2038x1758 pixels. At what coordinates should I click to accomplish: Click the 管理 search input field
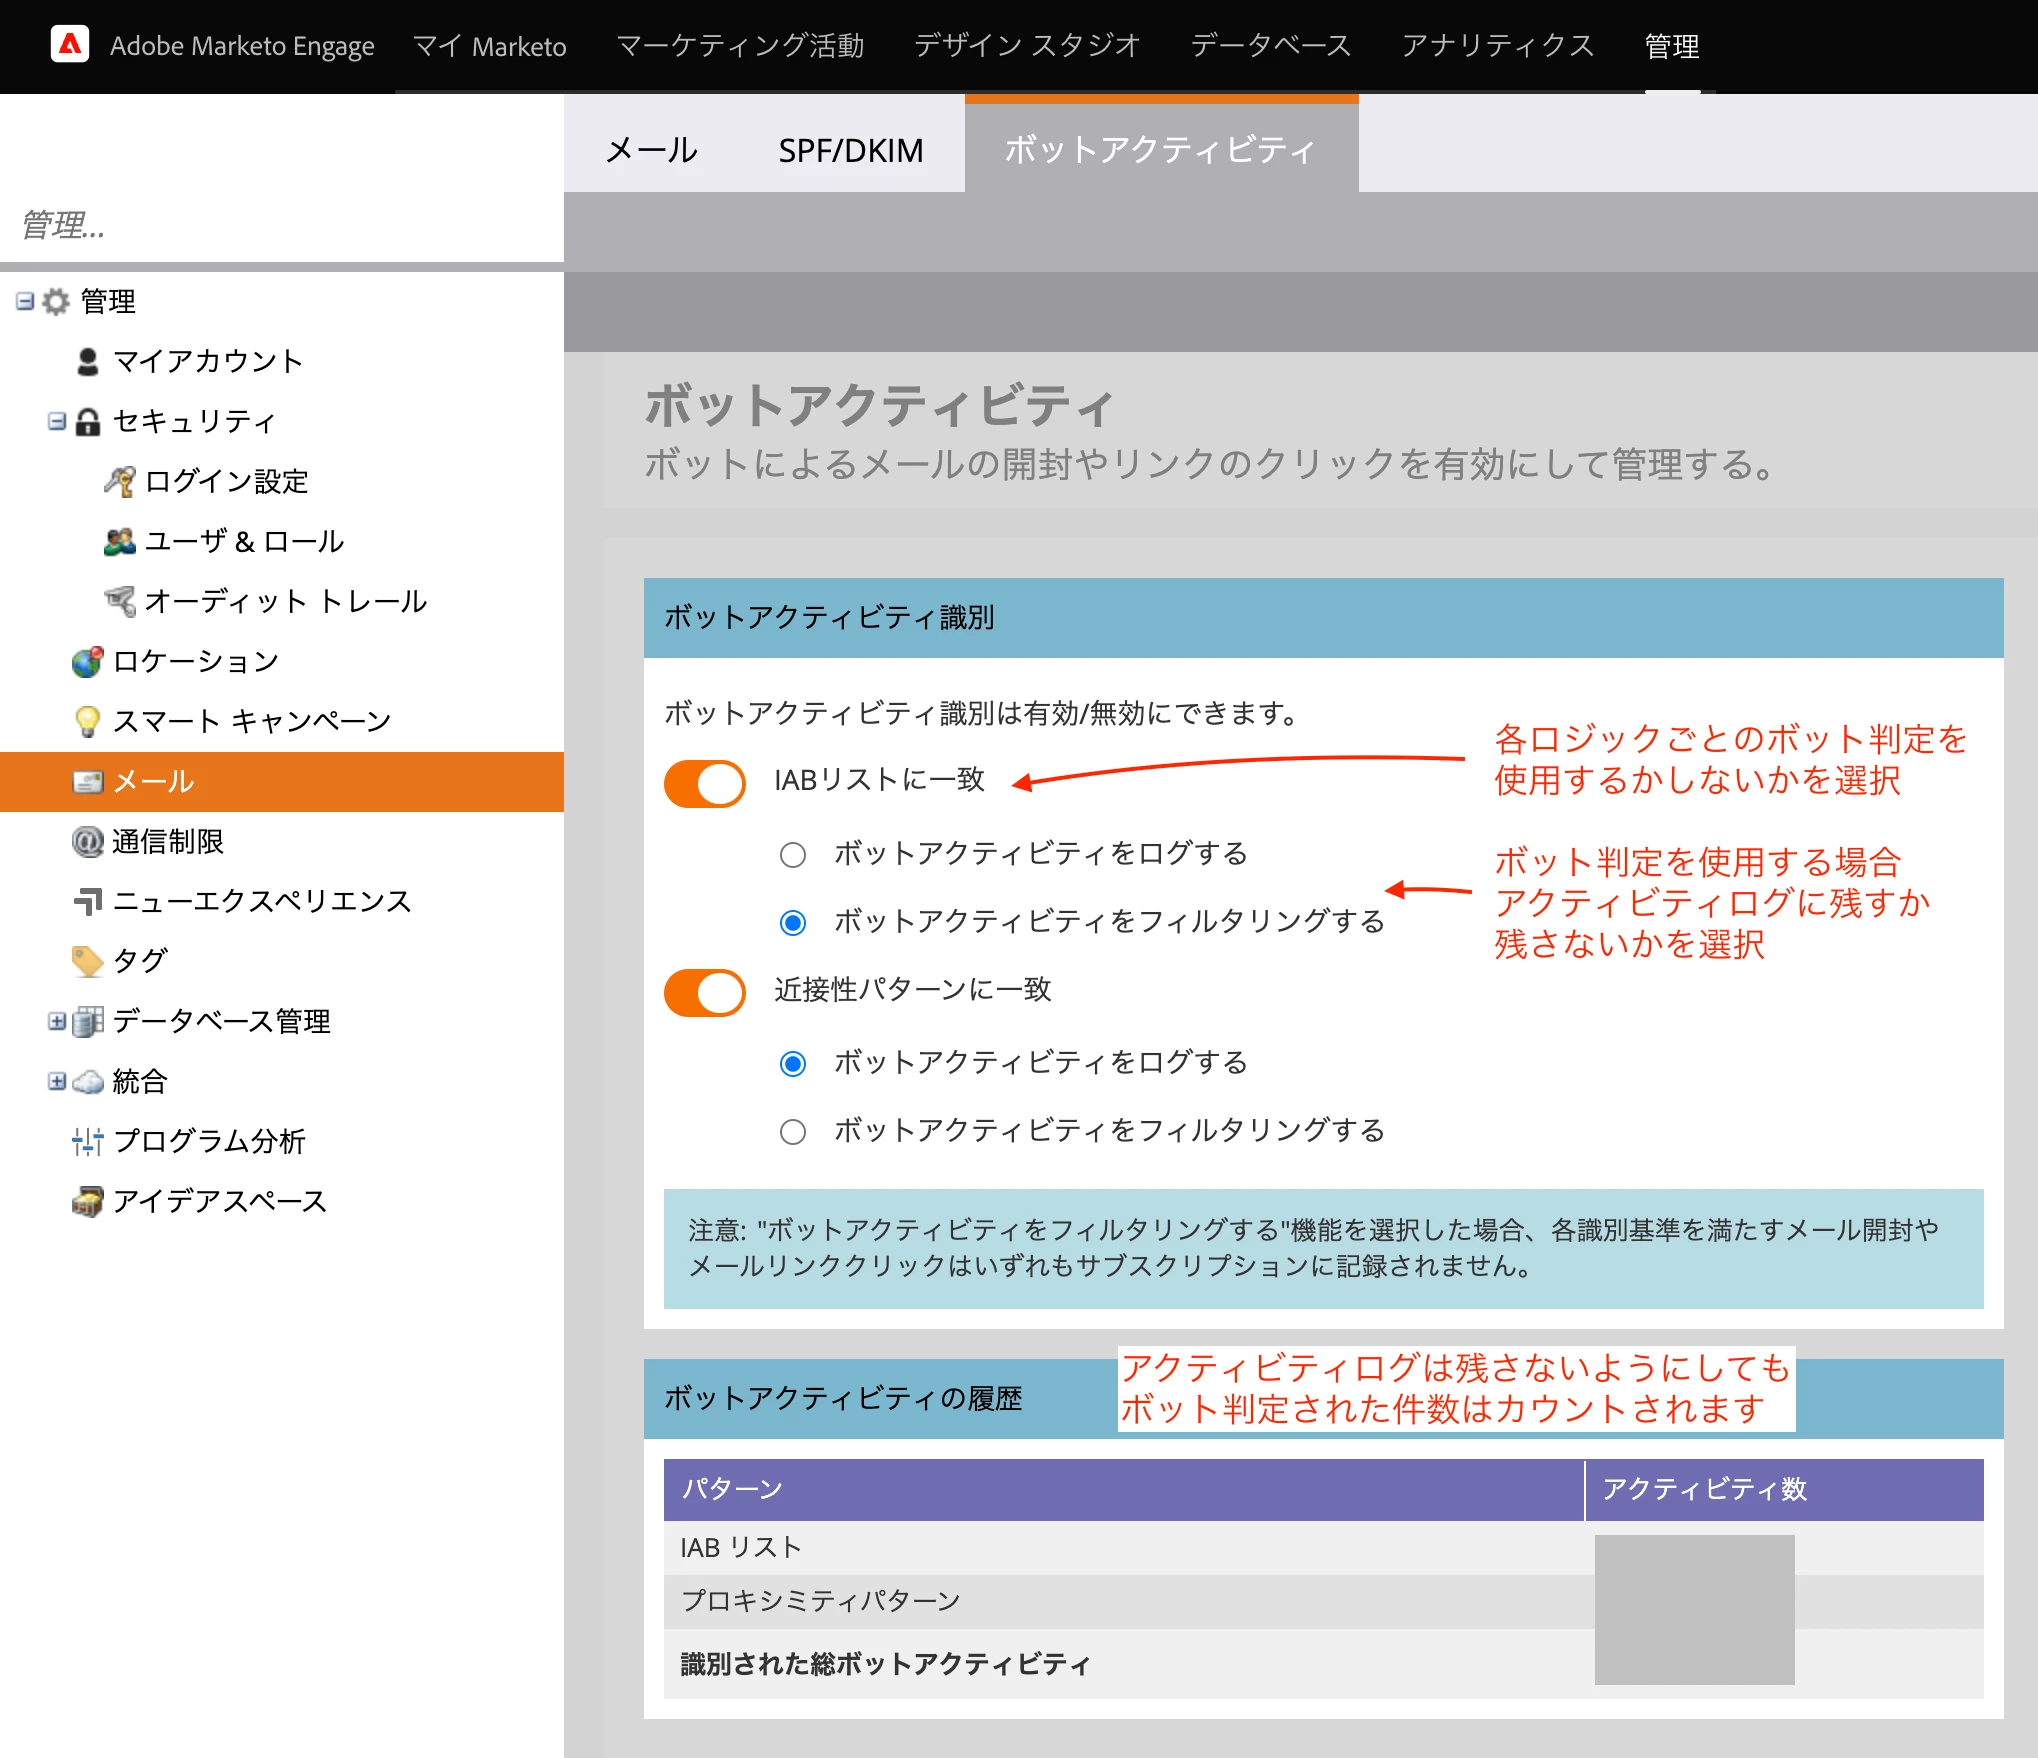[280, 225]
